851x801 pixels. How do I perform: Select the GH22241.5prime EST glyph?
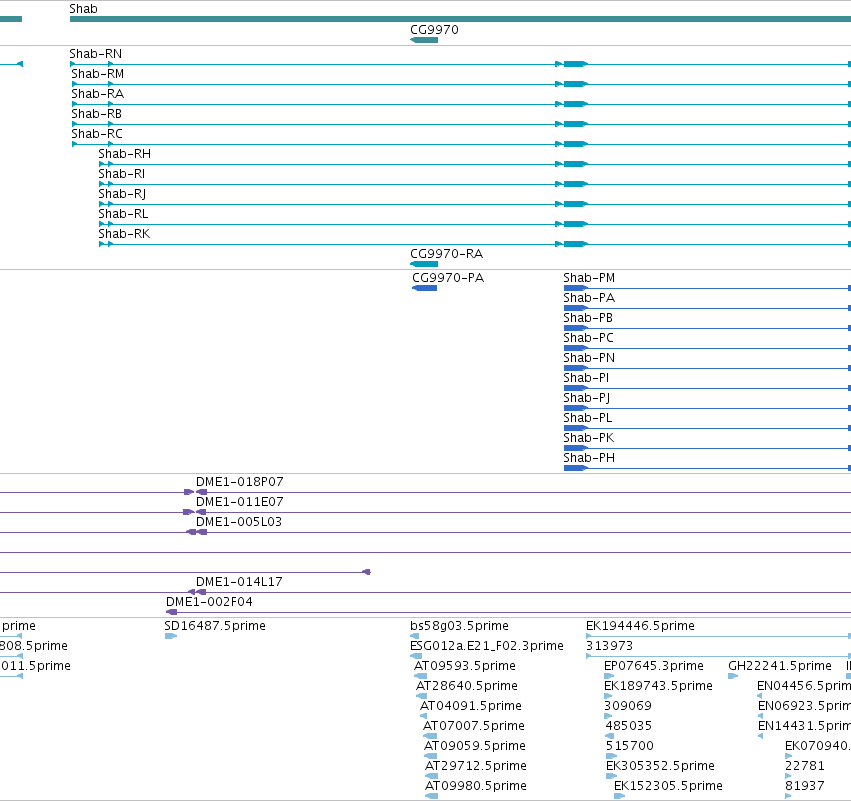click(733, 676)
